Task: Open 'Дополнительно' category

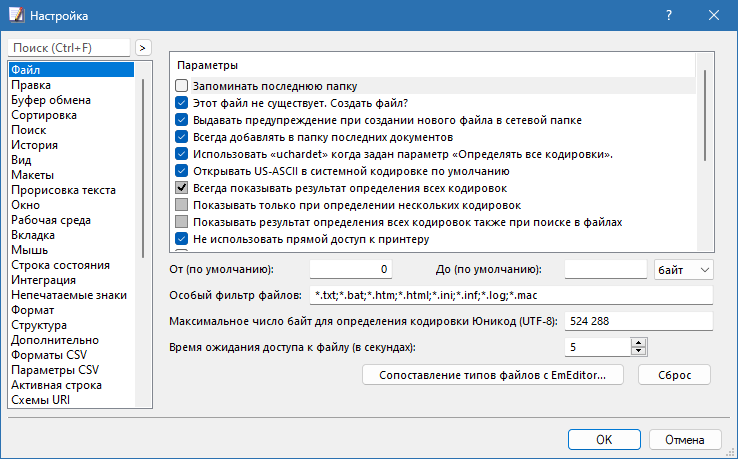Action: (x=72, y=340)
